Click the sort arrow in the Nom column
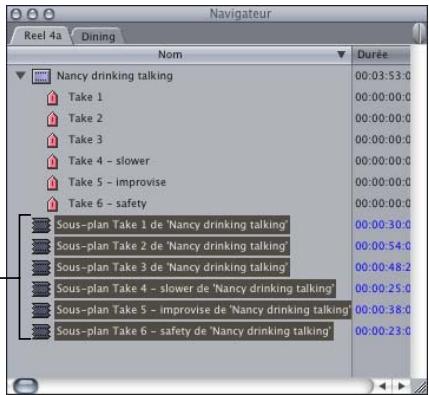 [341, 54]
